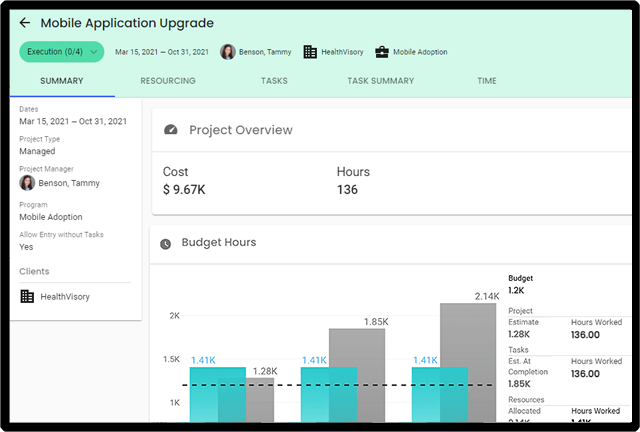
Task: Click the Mobile Adoption label in the header
Action: click(x=420, y=52)
